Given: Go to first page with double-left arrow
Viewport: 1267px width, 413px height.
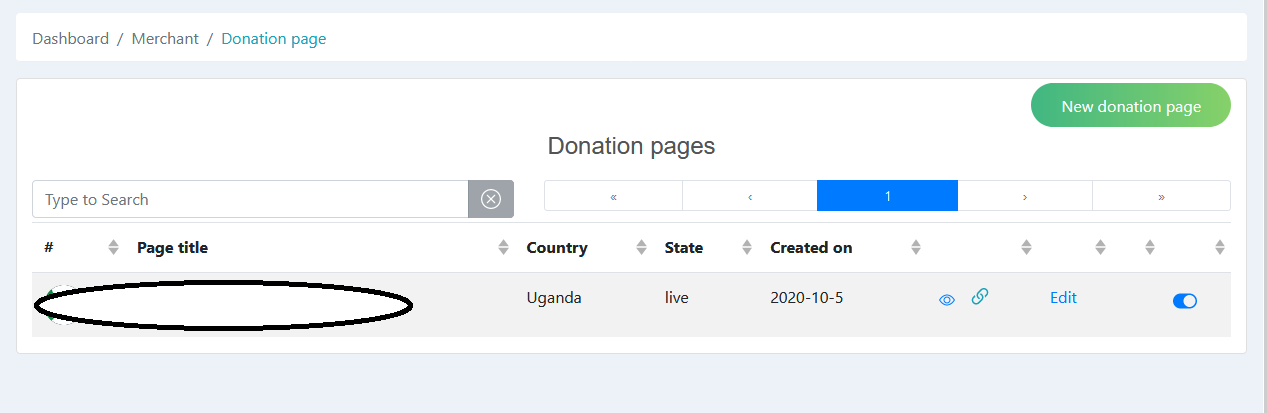Looking at the screenshot, I should click(x=613, y=197).
